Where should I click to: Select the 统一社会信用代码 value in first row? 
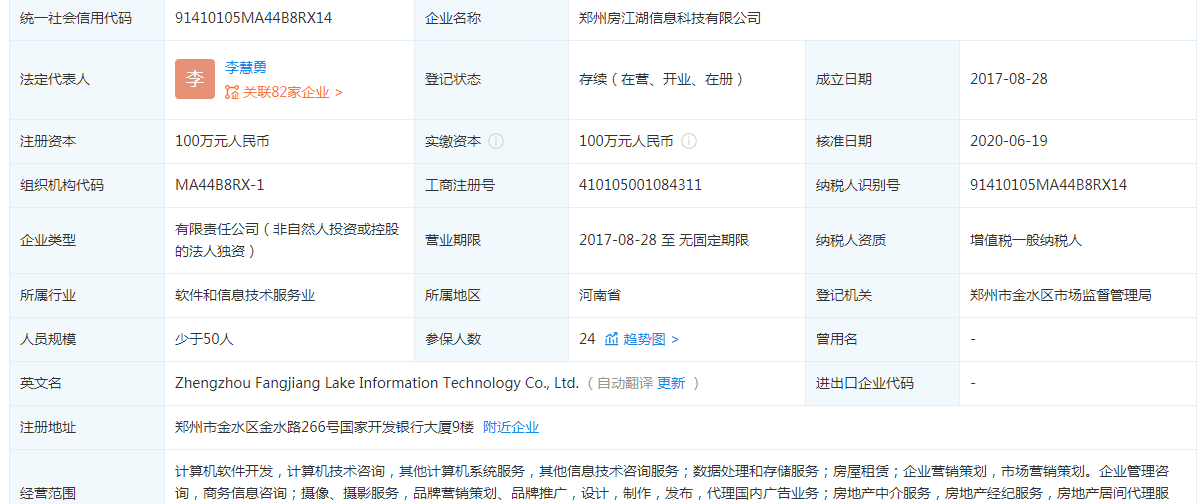253,18
